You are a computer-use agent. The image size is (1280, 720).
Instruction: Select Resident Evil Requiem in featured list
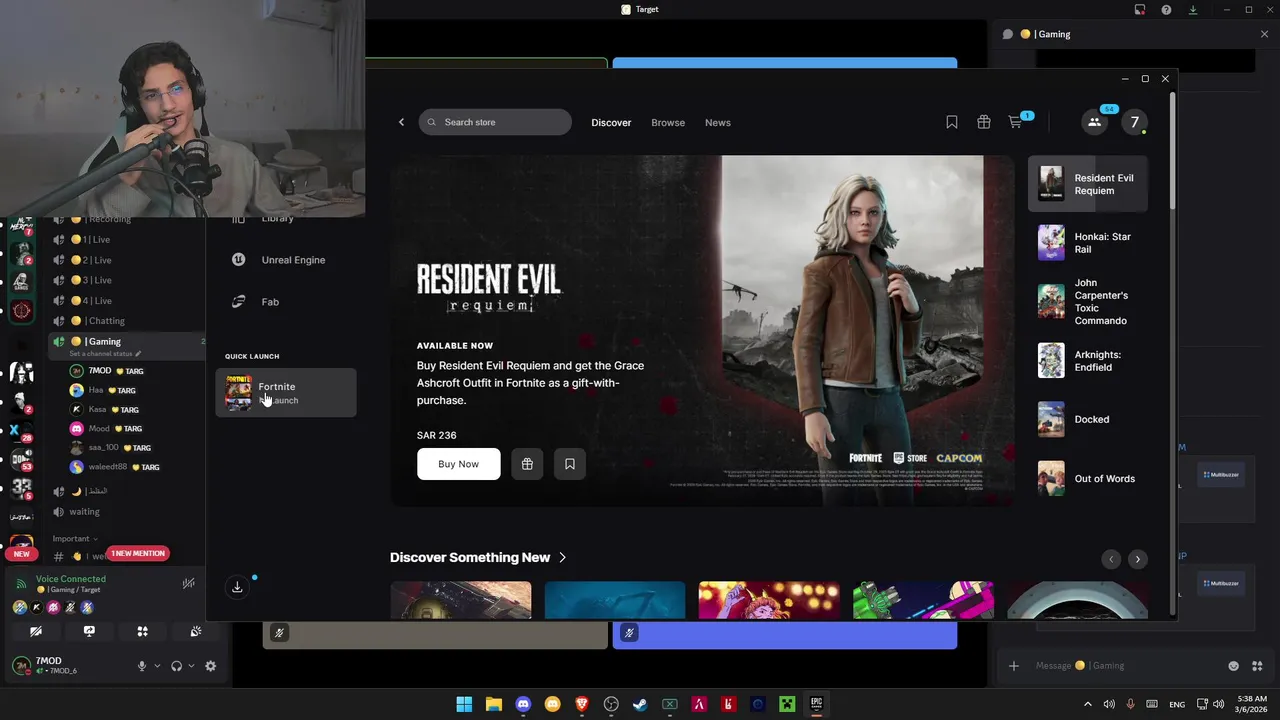tap(1088, 184)
